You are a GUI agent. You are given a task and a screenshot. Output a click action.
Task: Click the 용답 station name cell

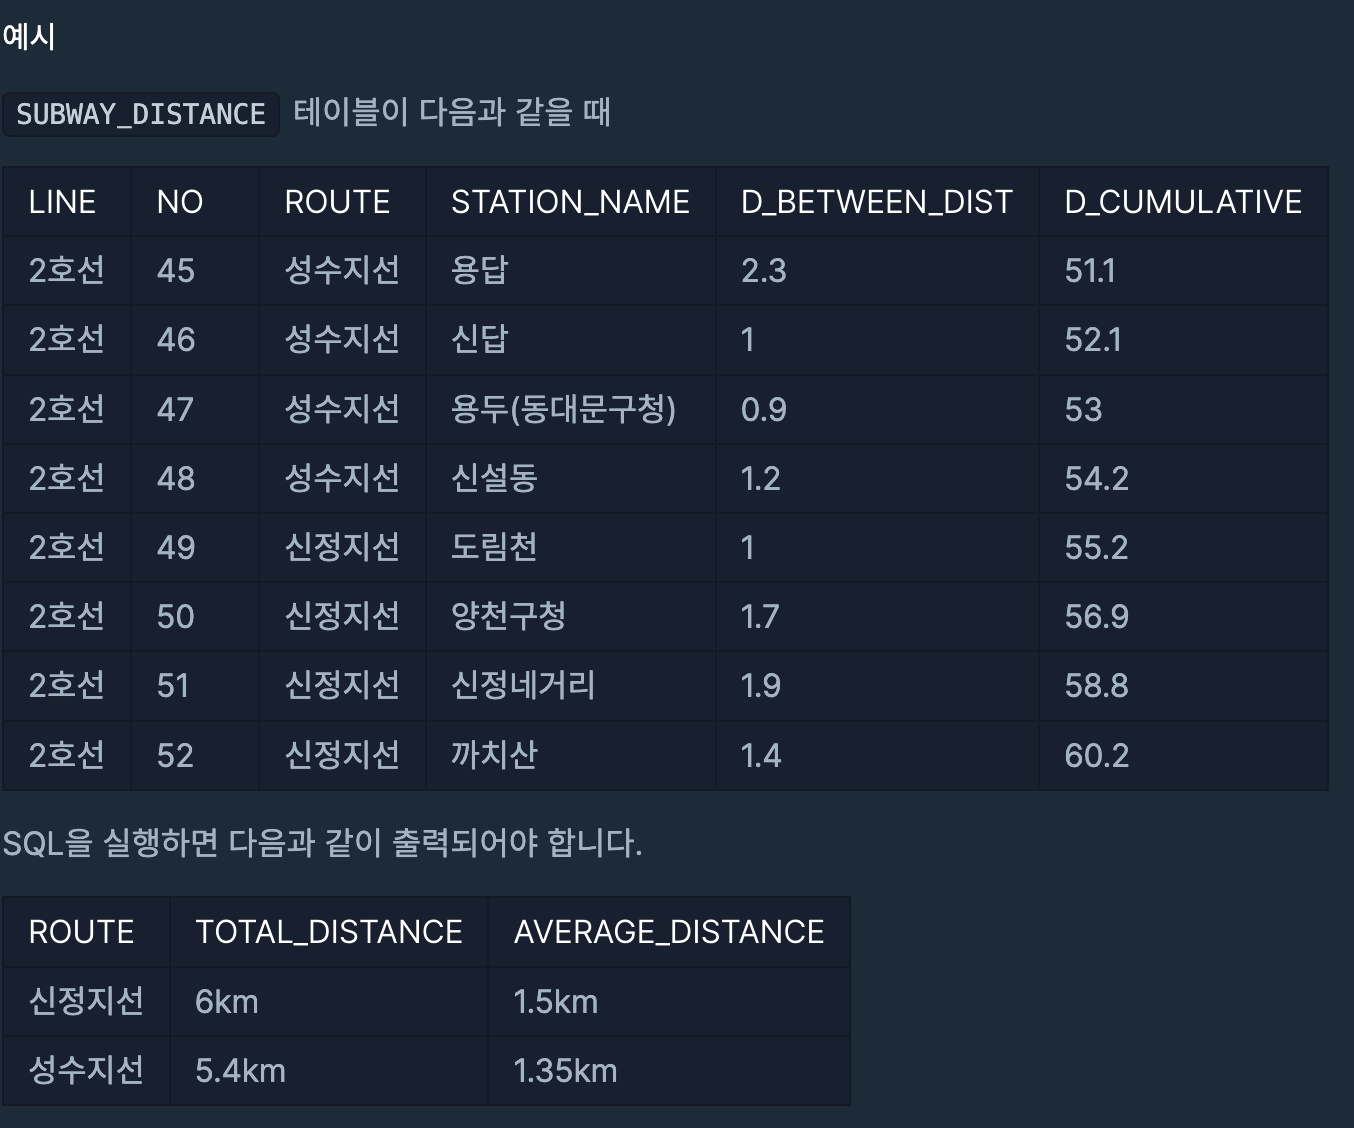point(571,271)
